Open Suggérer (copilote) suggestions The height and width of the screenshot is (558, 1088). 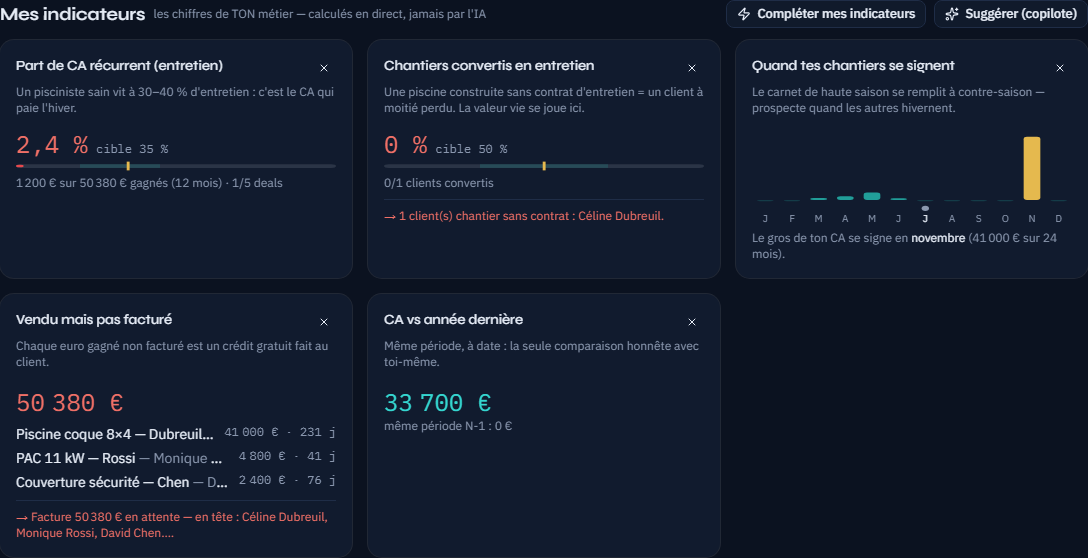[1011, 14]
